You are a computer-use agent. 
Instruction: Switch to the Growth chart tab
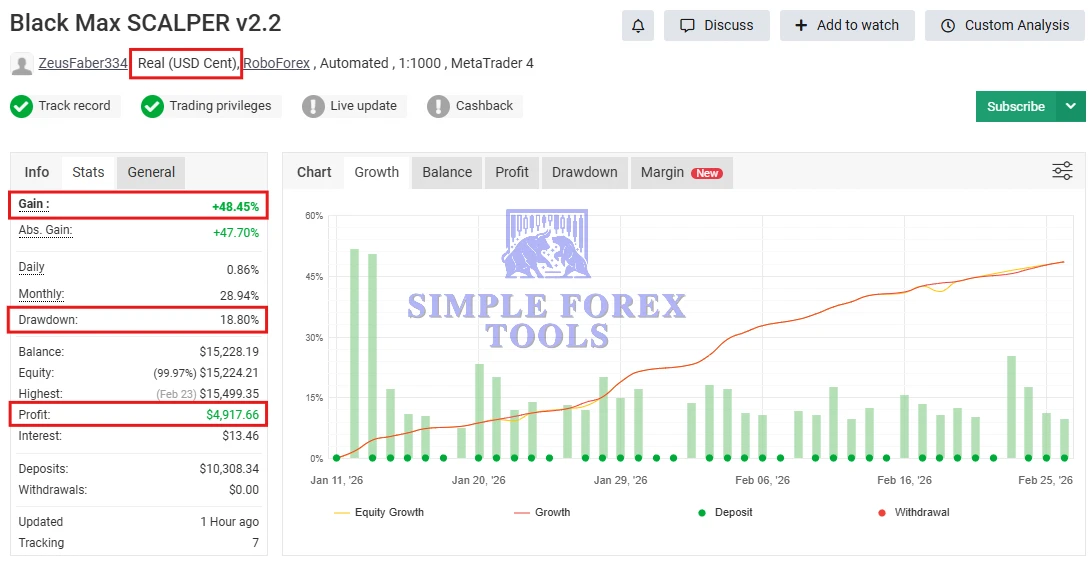[x=377, y=172]
